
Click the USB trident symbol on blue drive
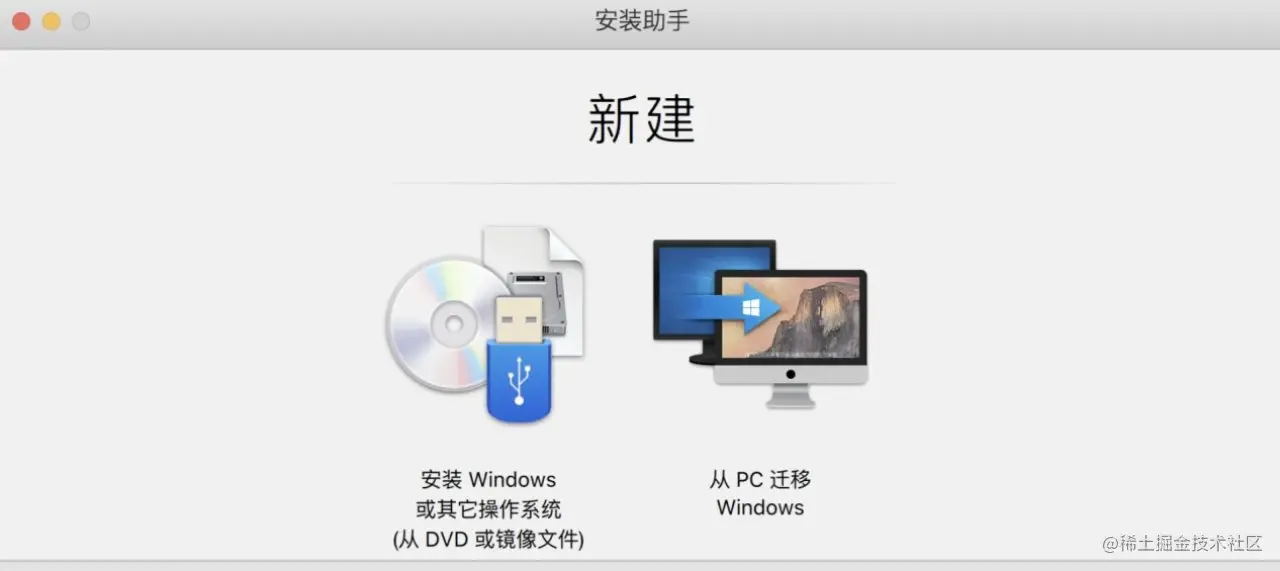point(520,384)
